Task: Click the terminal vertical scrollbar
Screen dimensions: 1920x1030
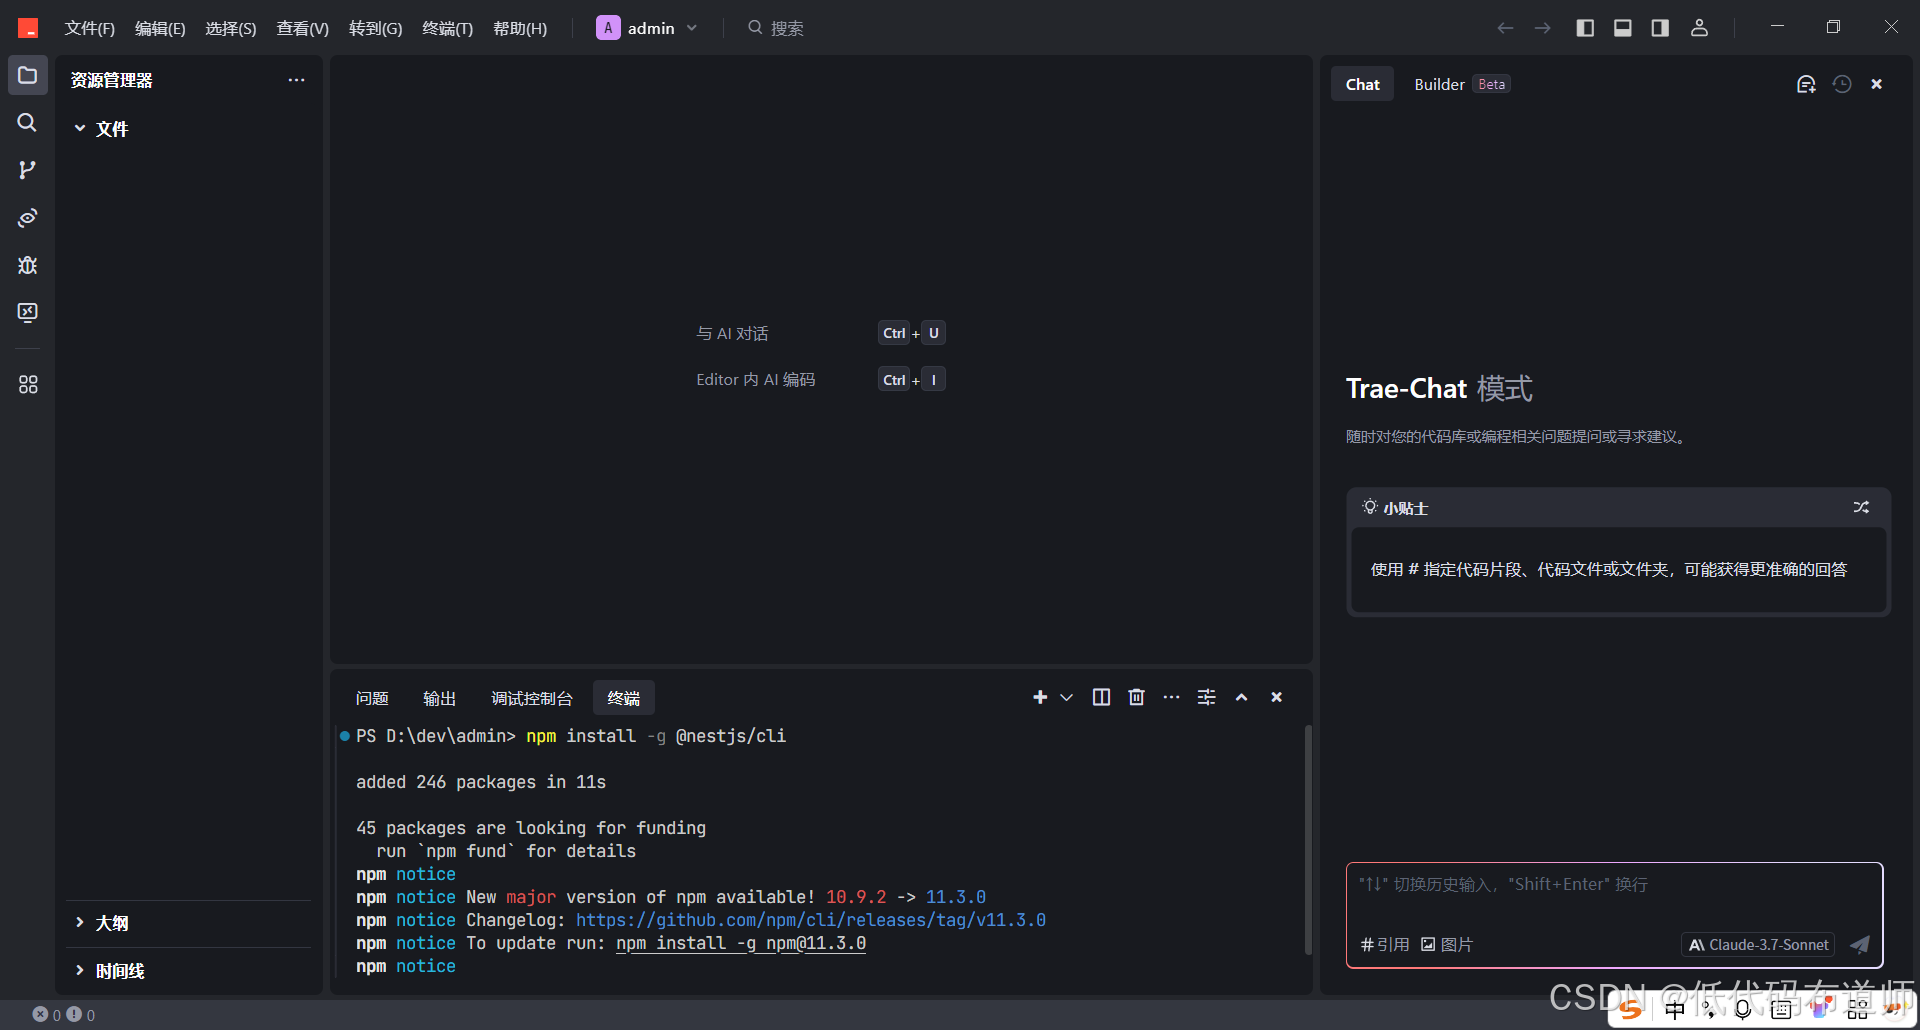Action: click(1307, 840)
